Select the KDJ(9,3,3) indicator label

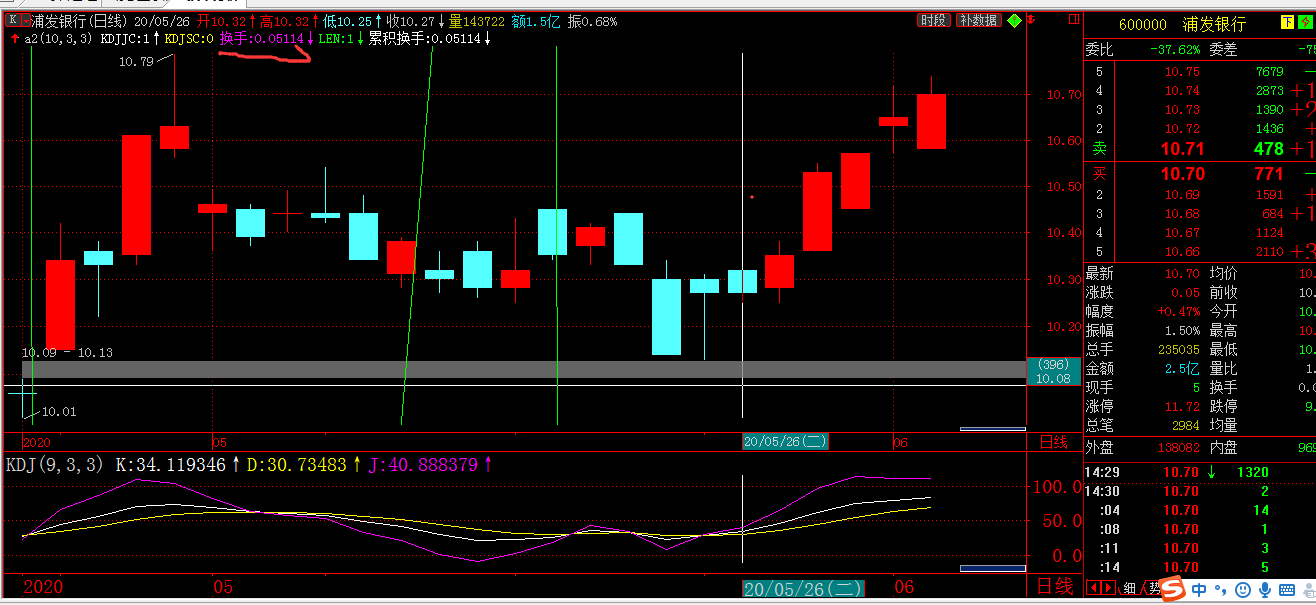[54, 465]
